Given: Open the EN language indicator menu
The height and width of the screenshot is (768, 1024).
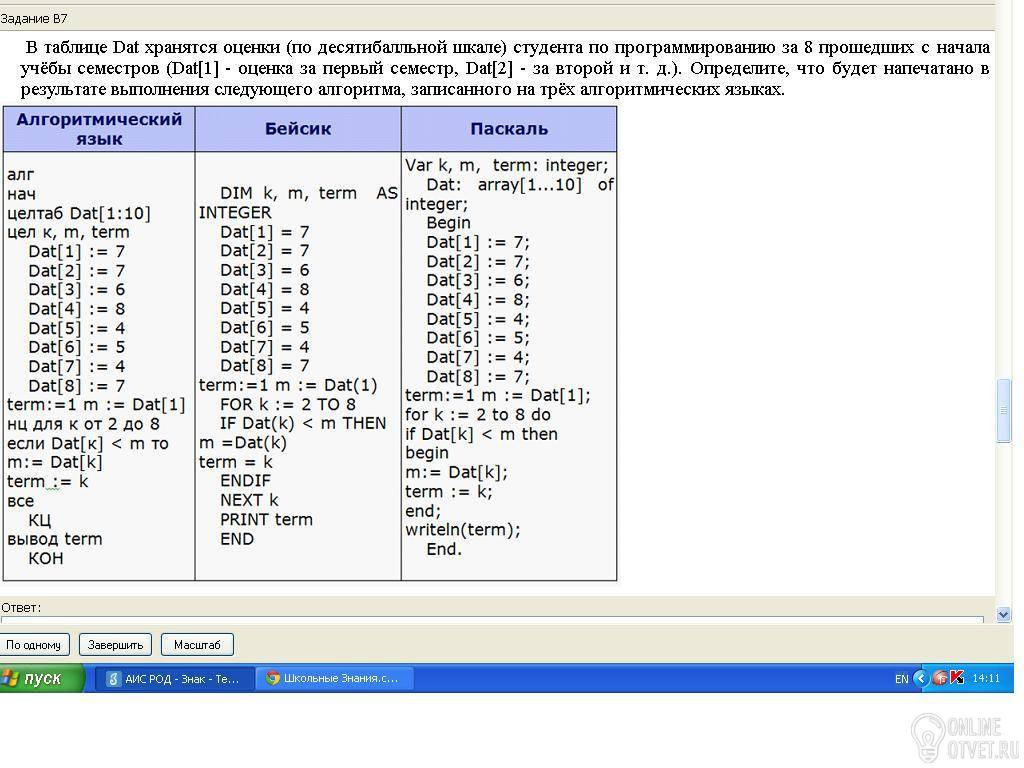Looking at the screenshot, I should (x=901, y=679).
